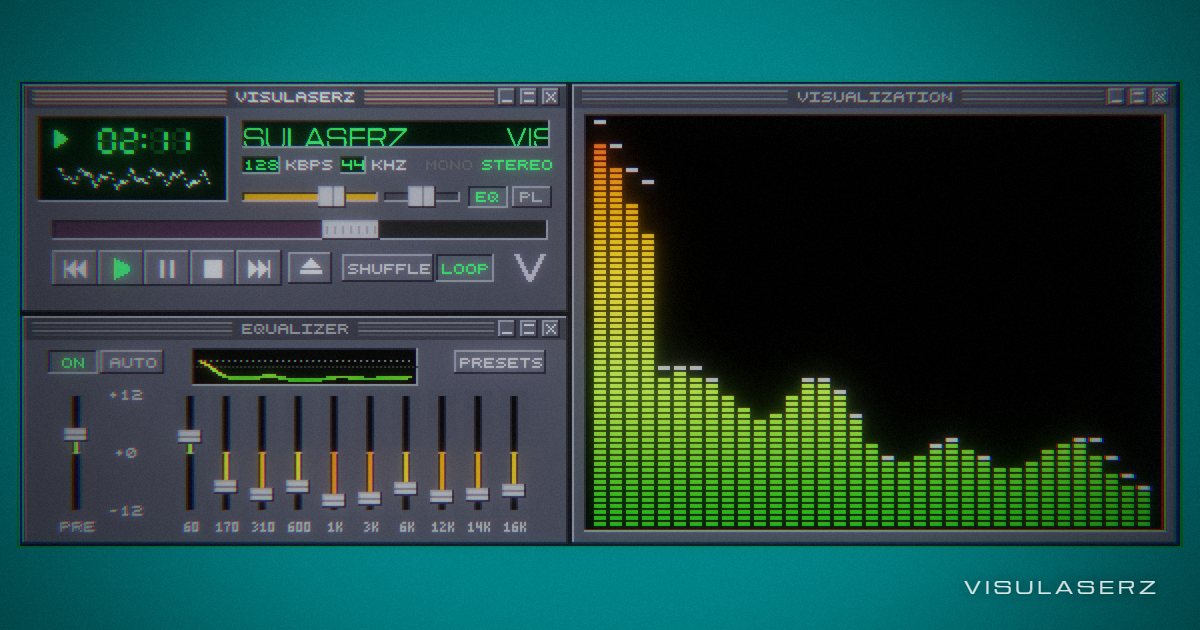1200x630 pixels.
Task: Skip to the previous track
Action: click(x=74, y=268)
